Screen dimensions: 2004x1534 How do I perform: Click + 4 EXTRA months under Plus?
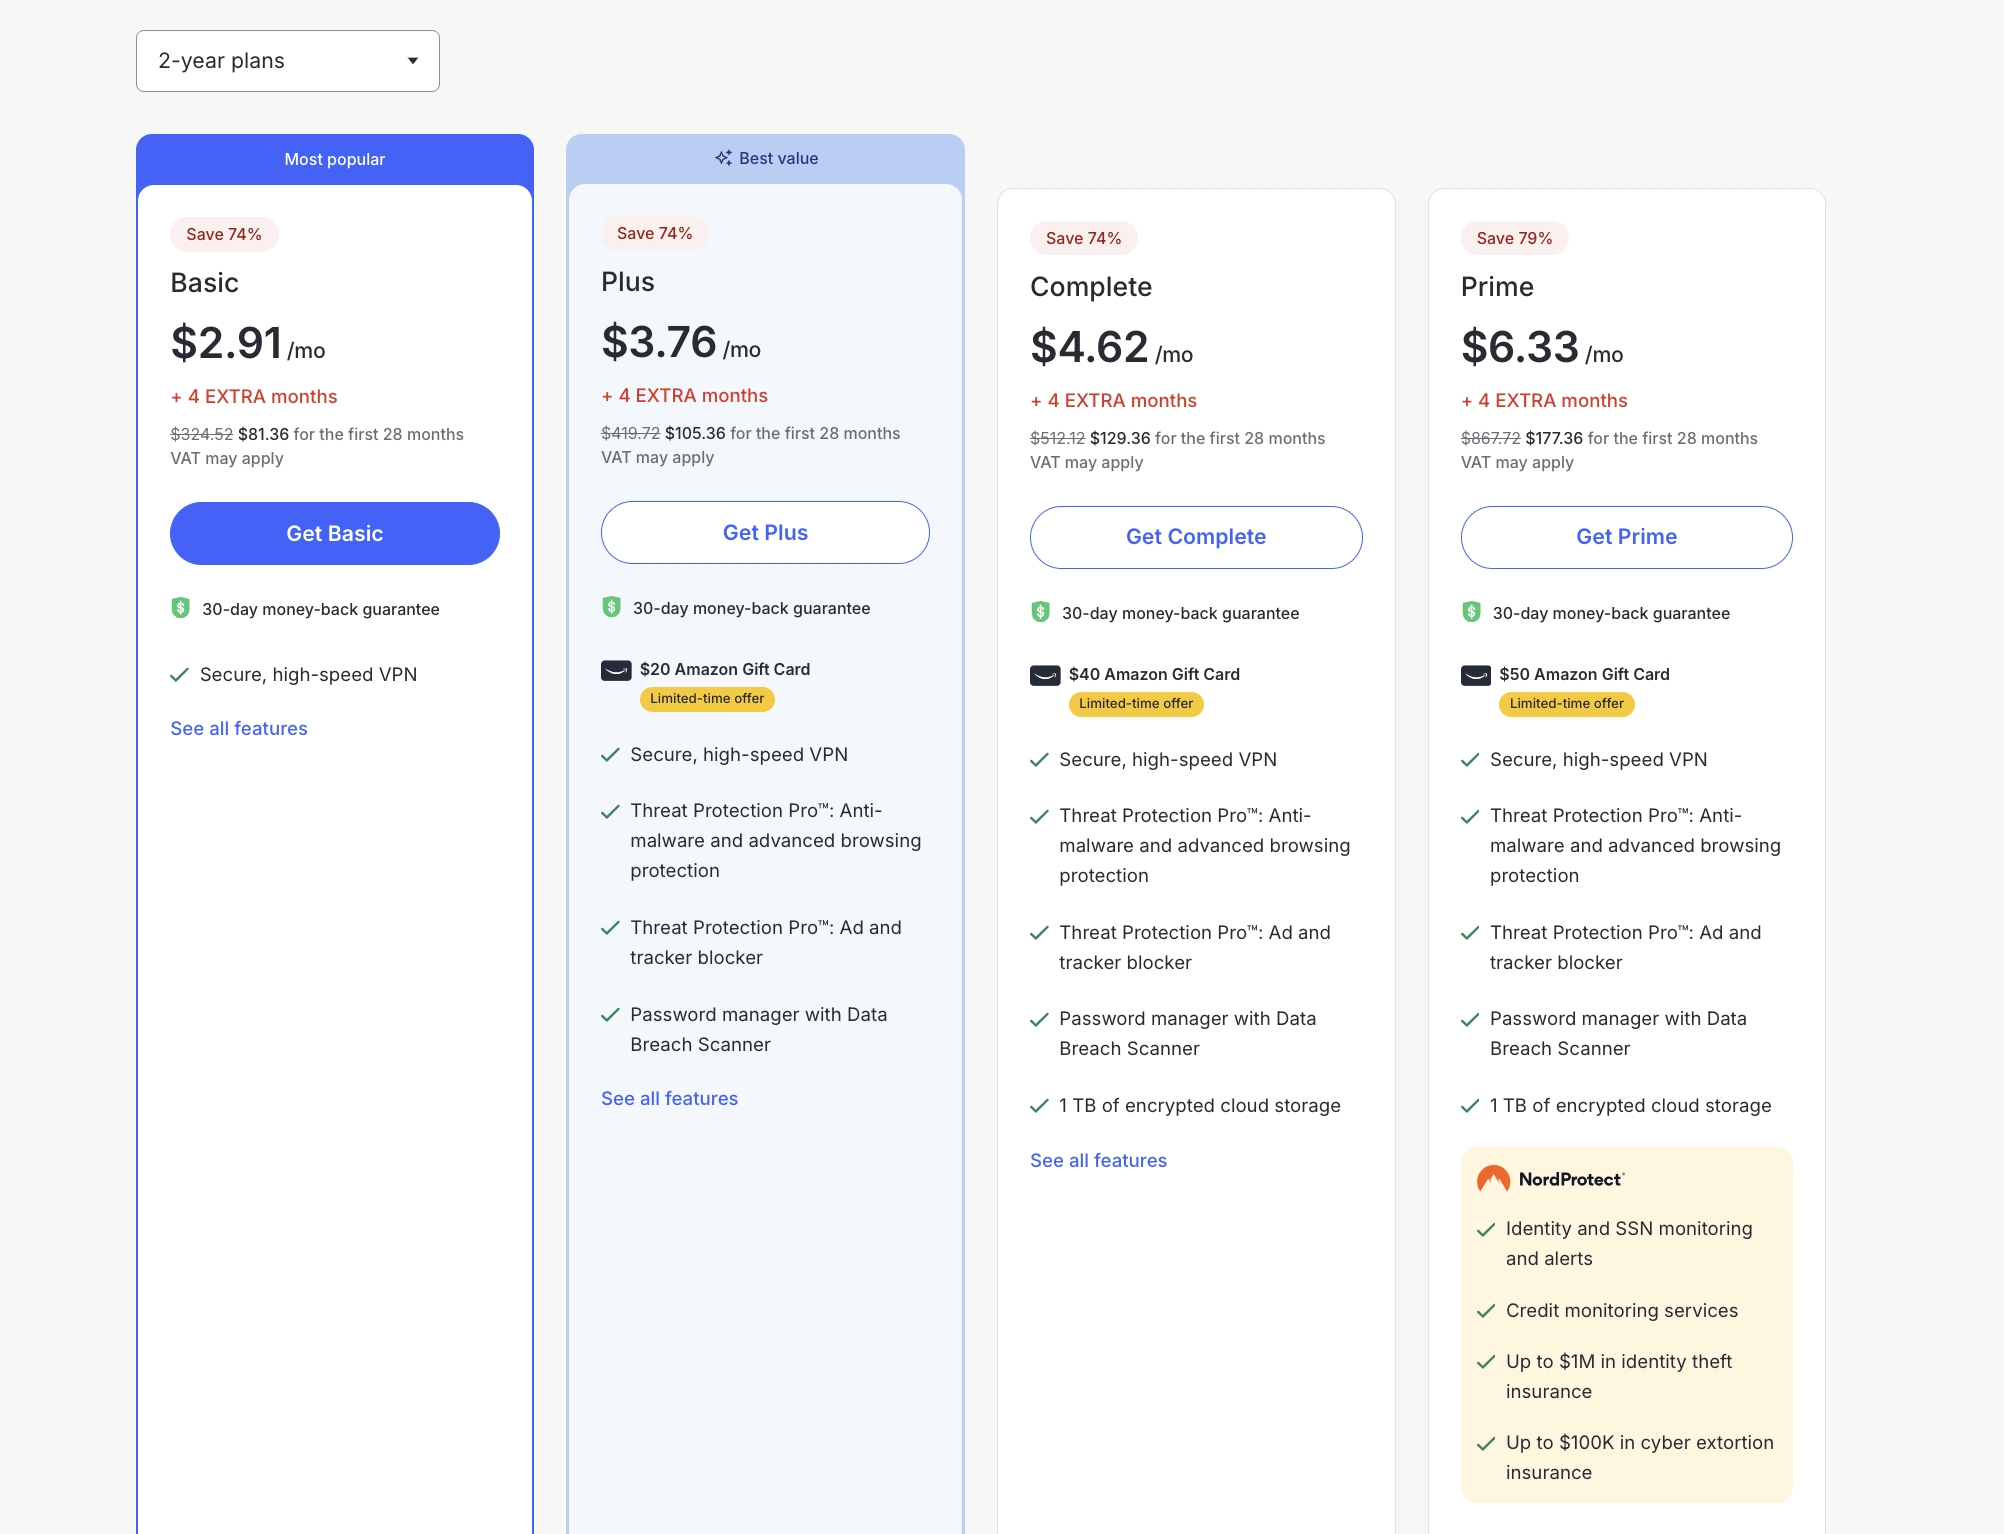coord(685,396)
